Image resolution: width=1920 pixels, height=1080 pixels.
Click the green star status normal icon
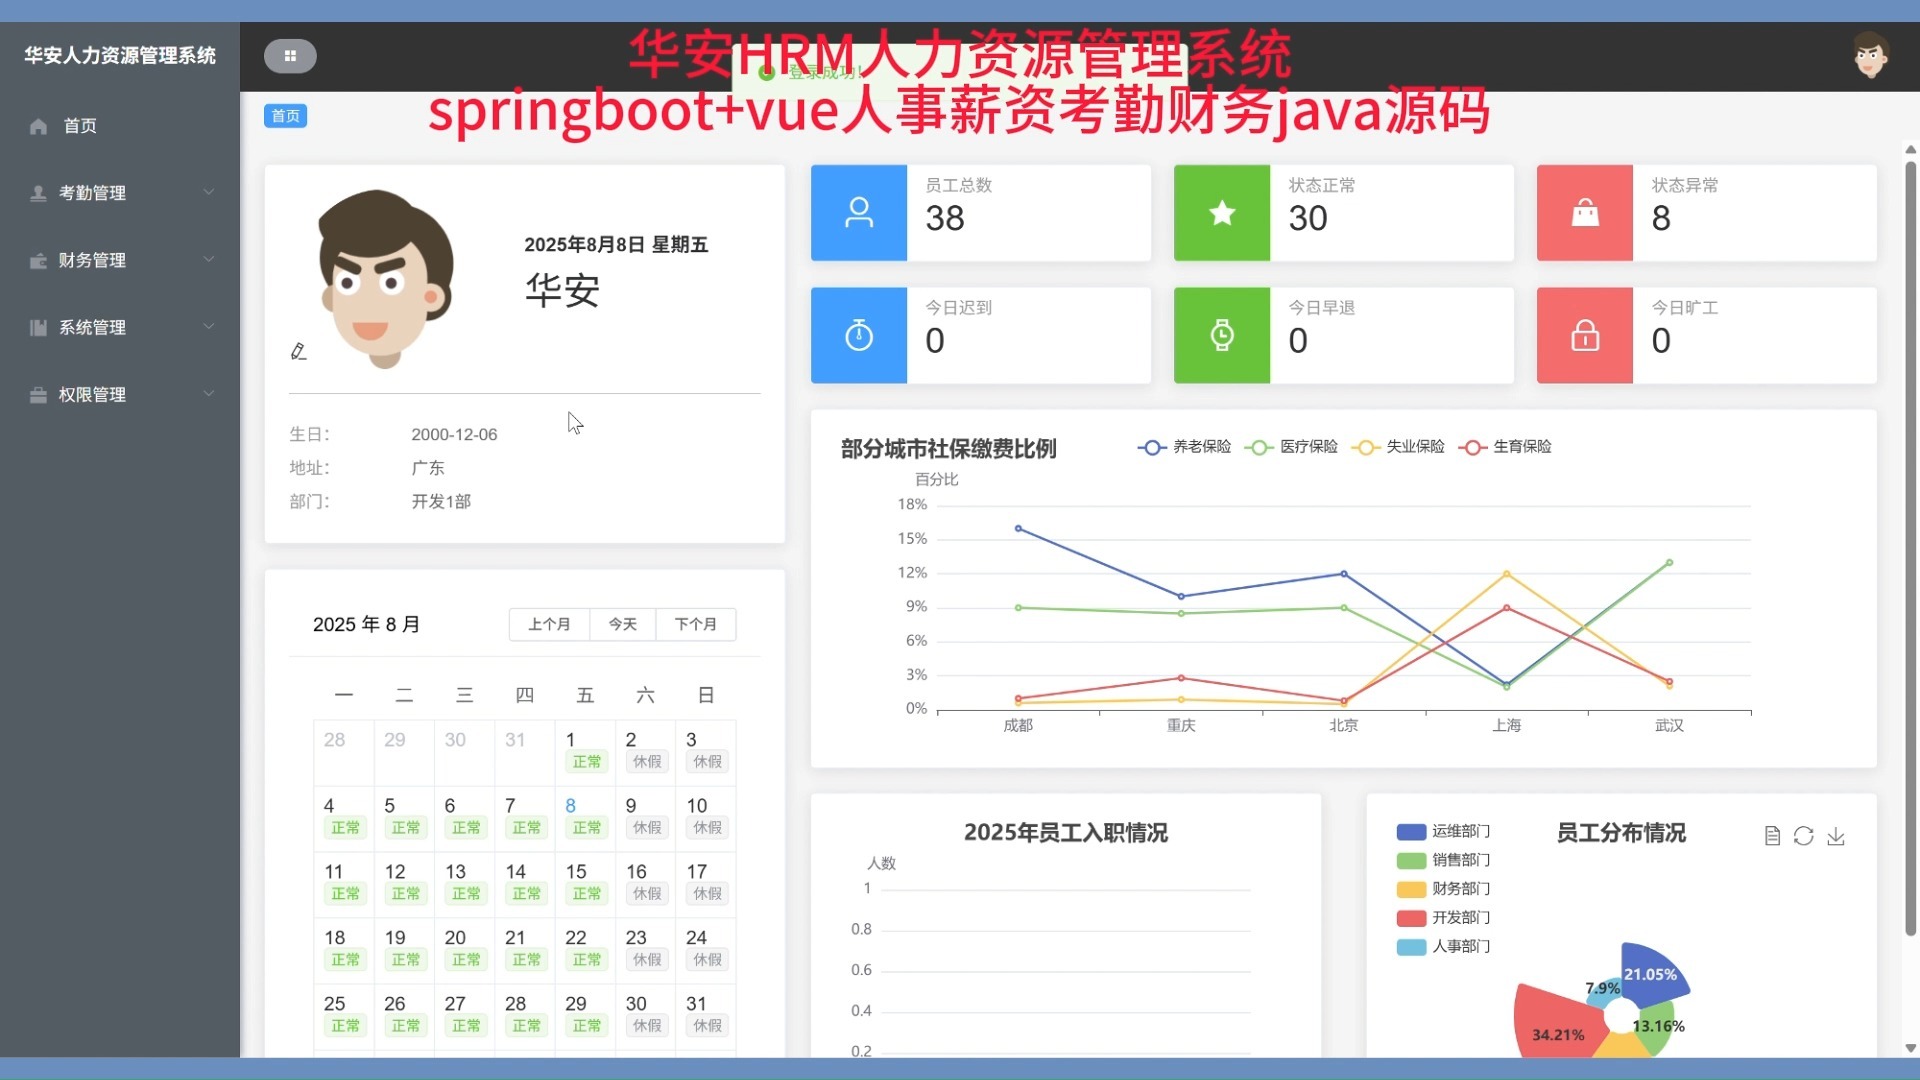[1221, 213]
